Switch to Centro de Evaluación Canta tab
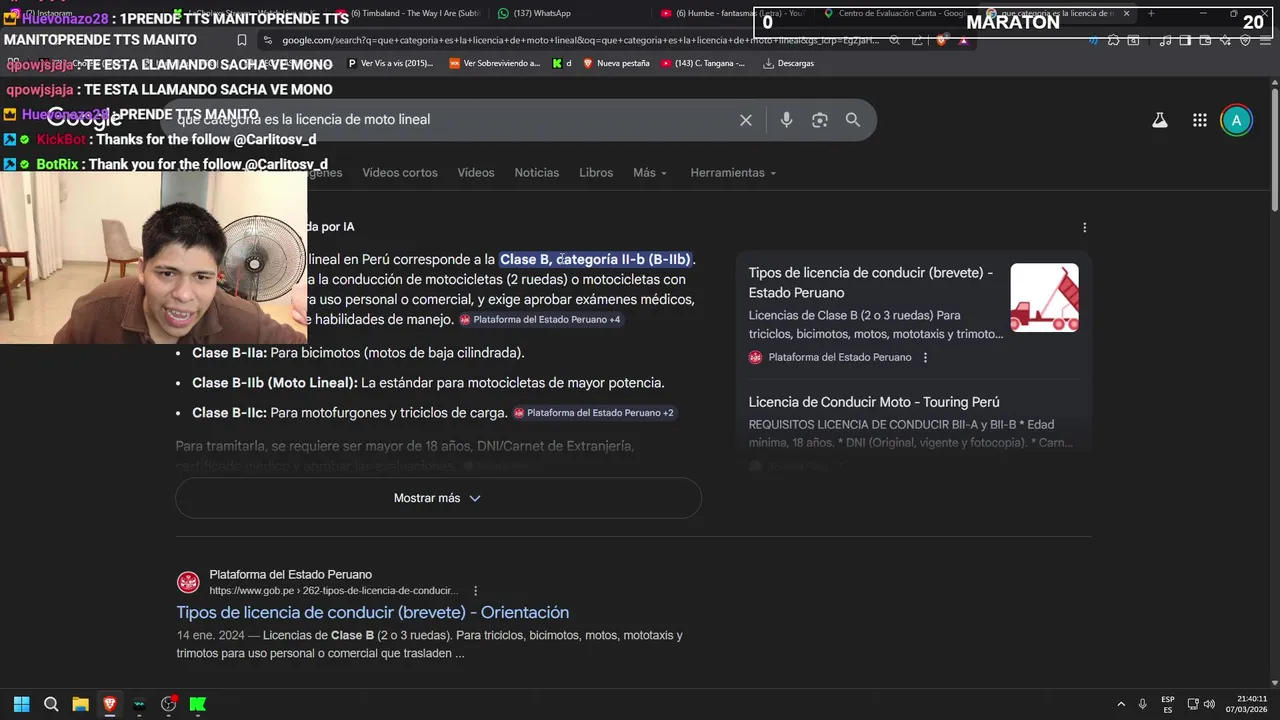 pos(895,13)
